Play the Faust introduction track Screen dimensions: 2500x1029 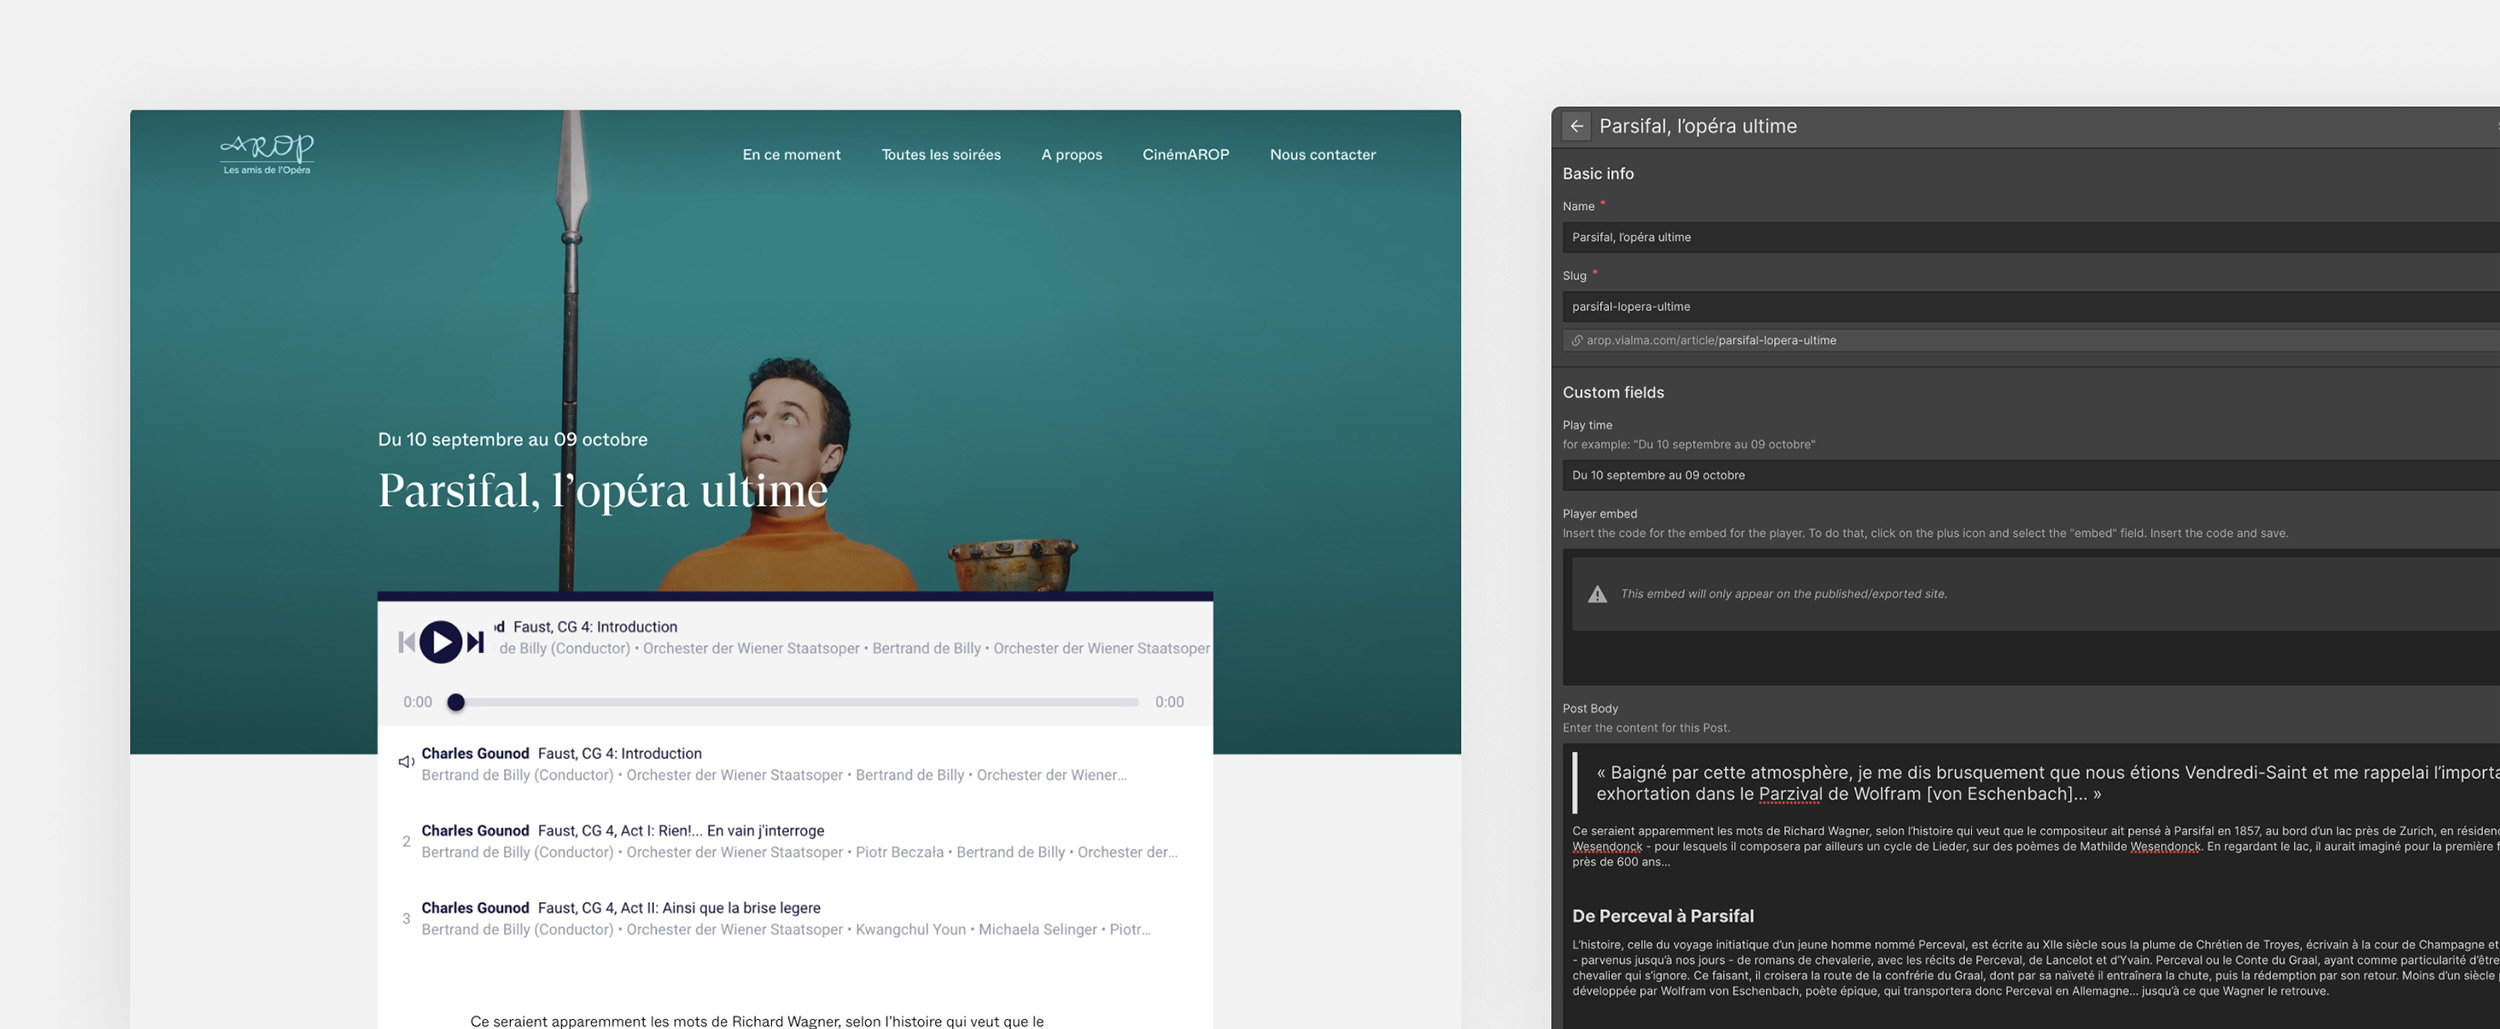point(440,642)
